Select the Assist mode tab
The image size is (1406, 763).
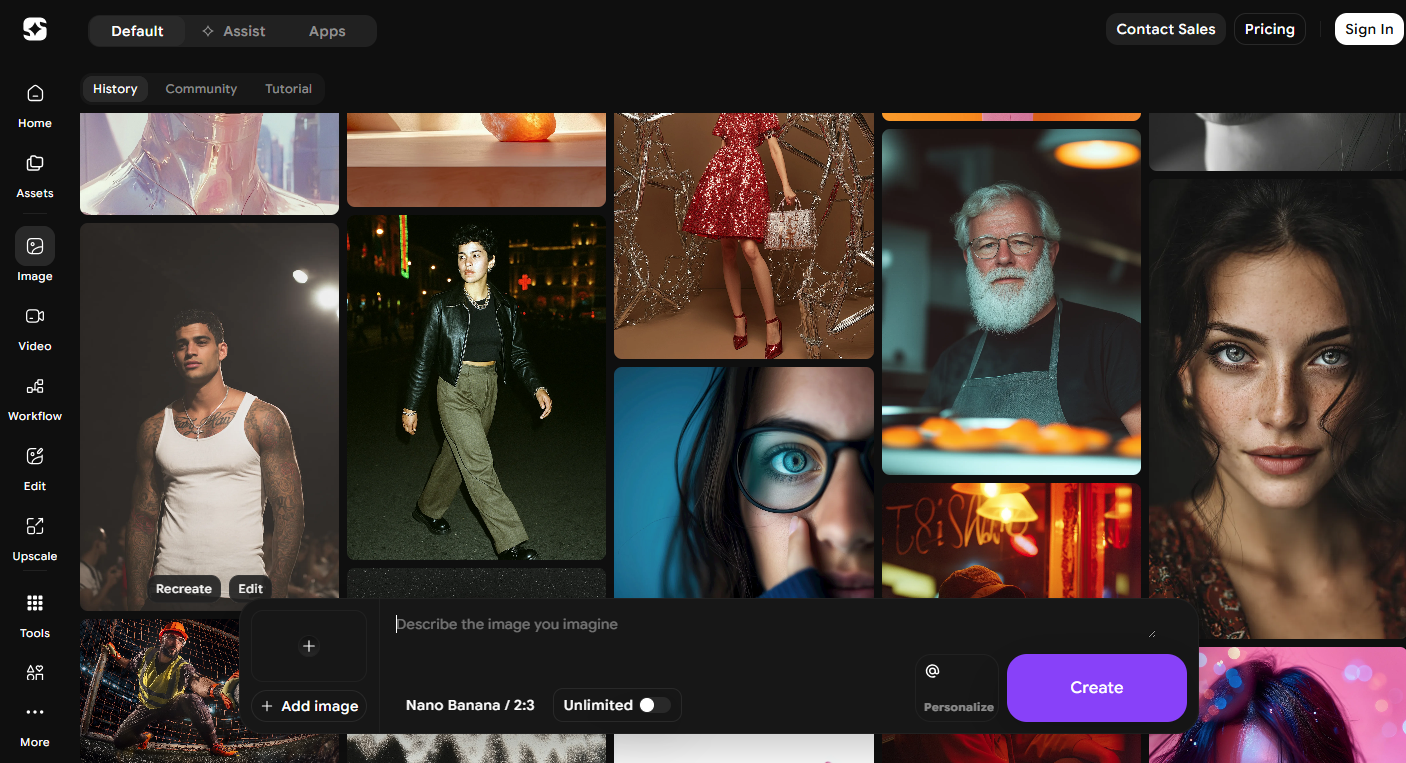234,31
